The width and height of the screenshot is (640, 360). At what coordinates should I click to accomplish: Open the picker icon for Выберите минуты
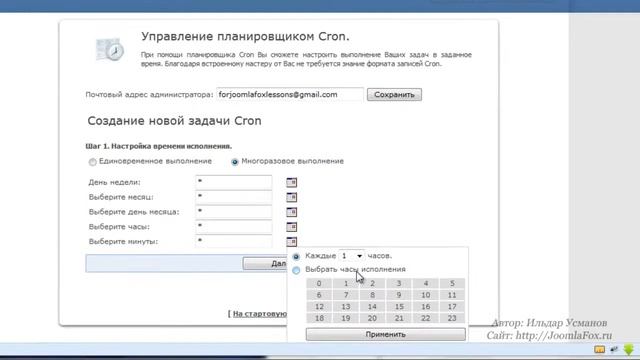pyautogui.click(x=291, y=241)
